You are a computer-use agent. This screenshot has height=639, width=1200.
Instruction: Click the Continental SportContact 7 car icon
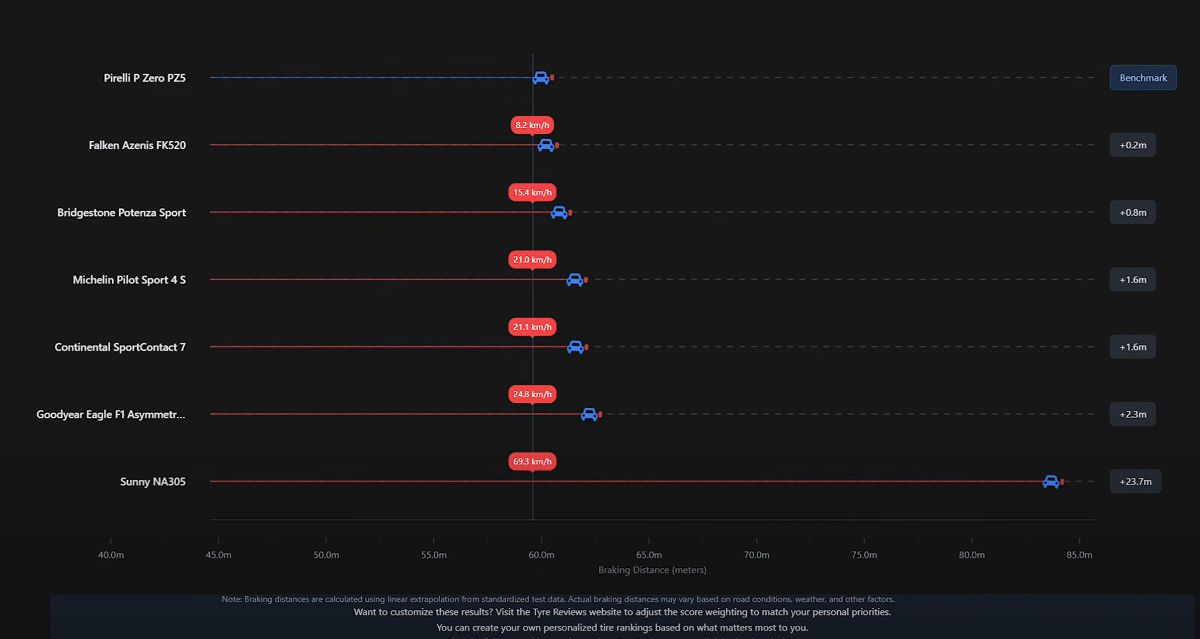575,347
